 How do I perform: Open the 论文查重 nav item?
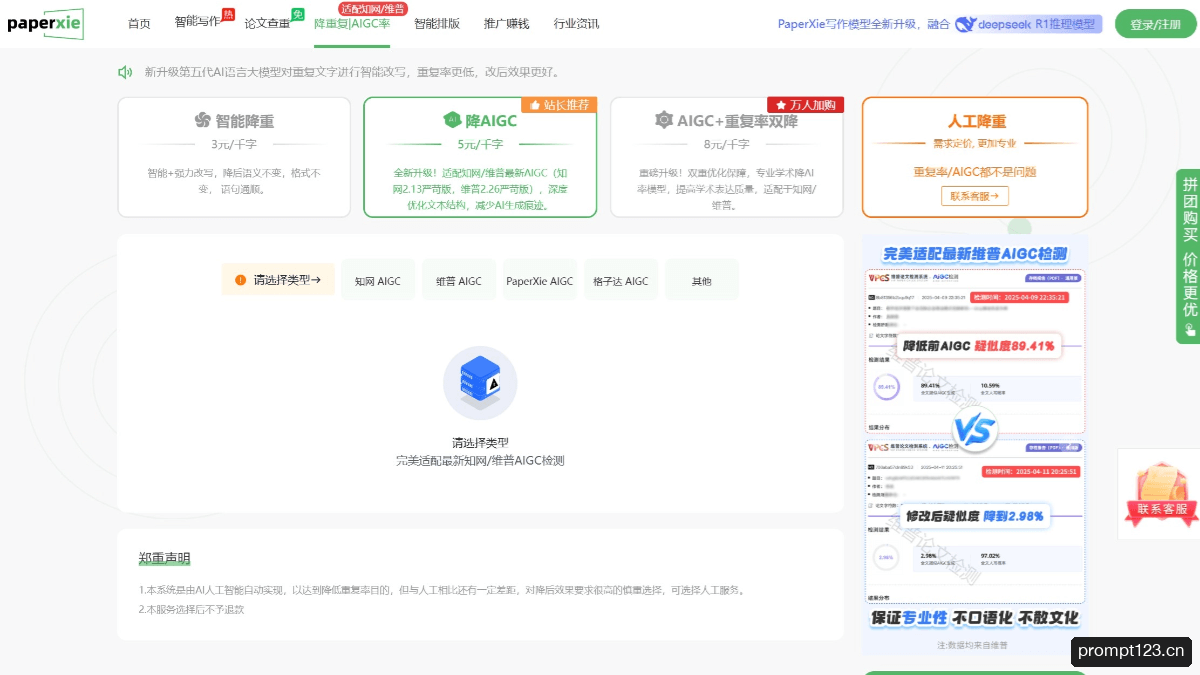[x=267, y=23]
